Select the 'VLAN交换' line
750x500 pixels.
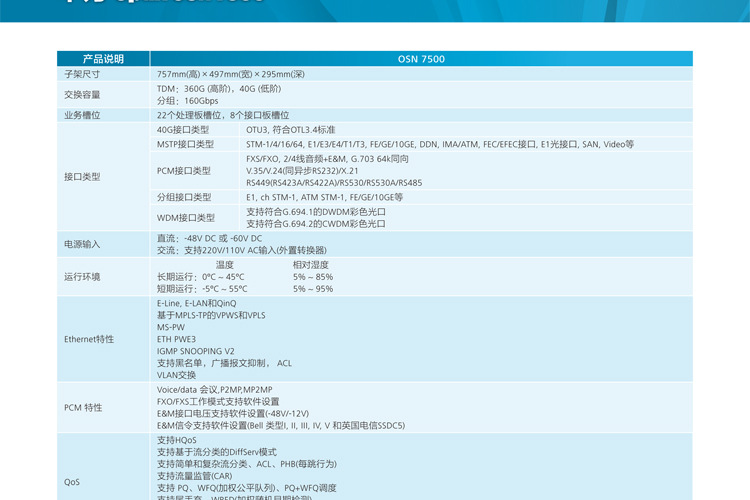coord(176,375)
